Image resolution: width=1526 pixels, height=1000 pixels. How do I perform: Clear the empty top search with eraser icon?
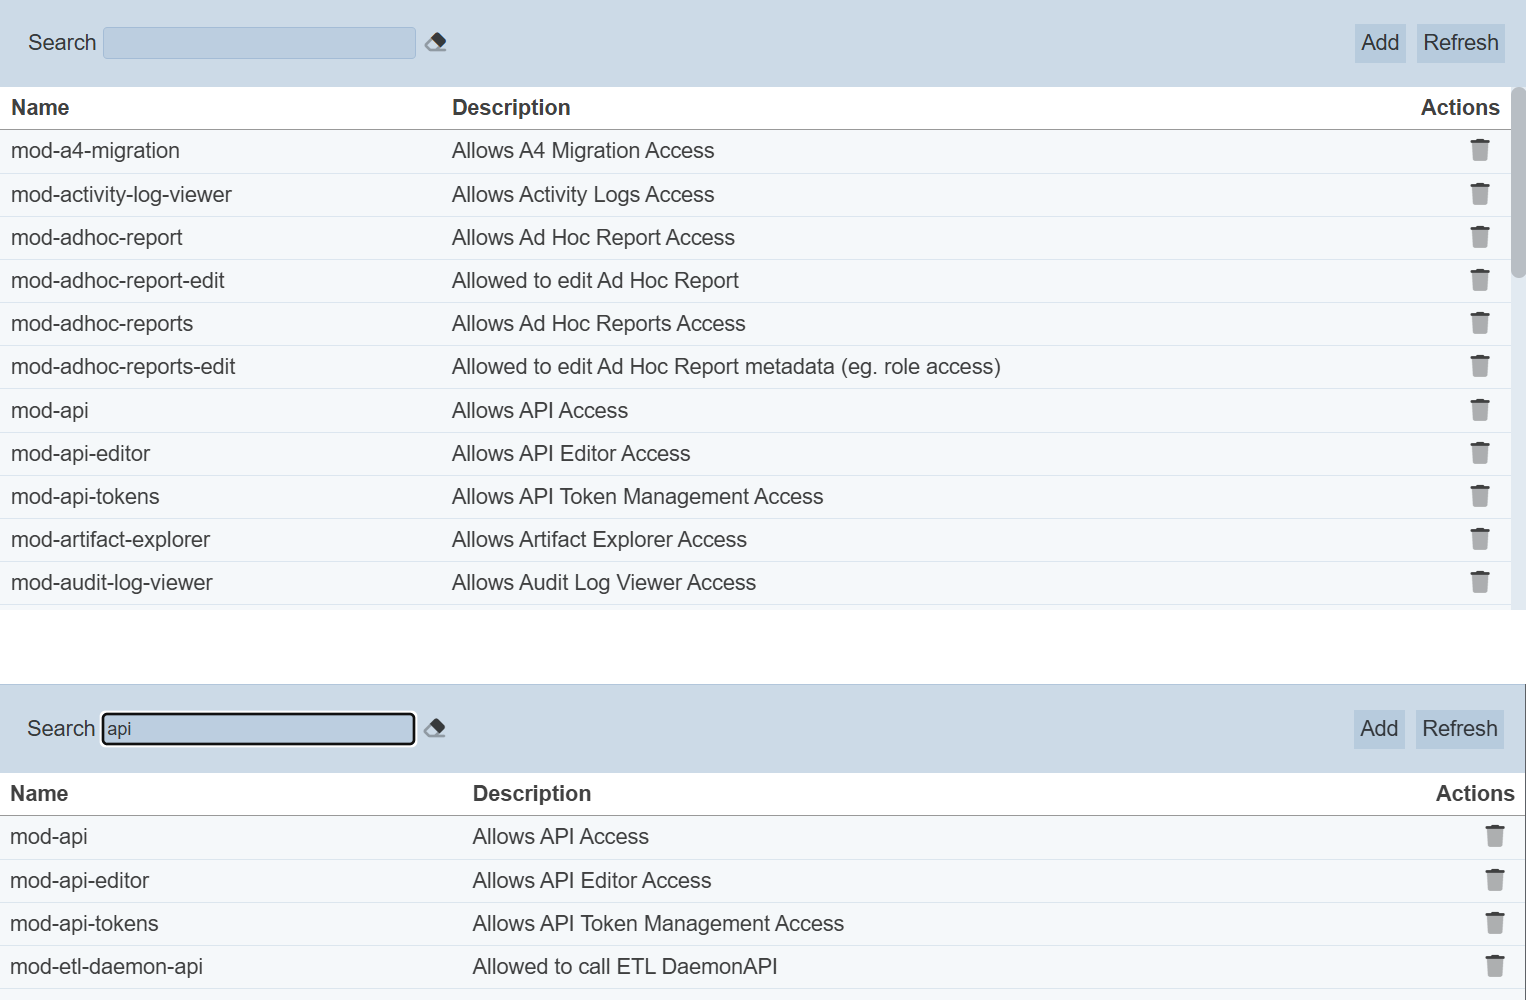click(436, 43)
